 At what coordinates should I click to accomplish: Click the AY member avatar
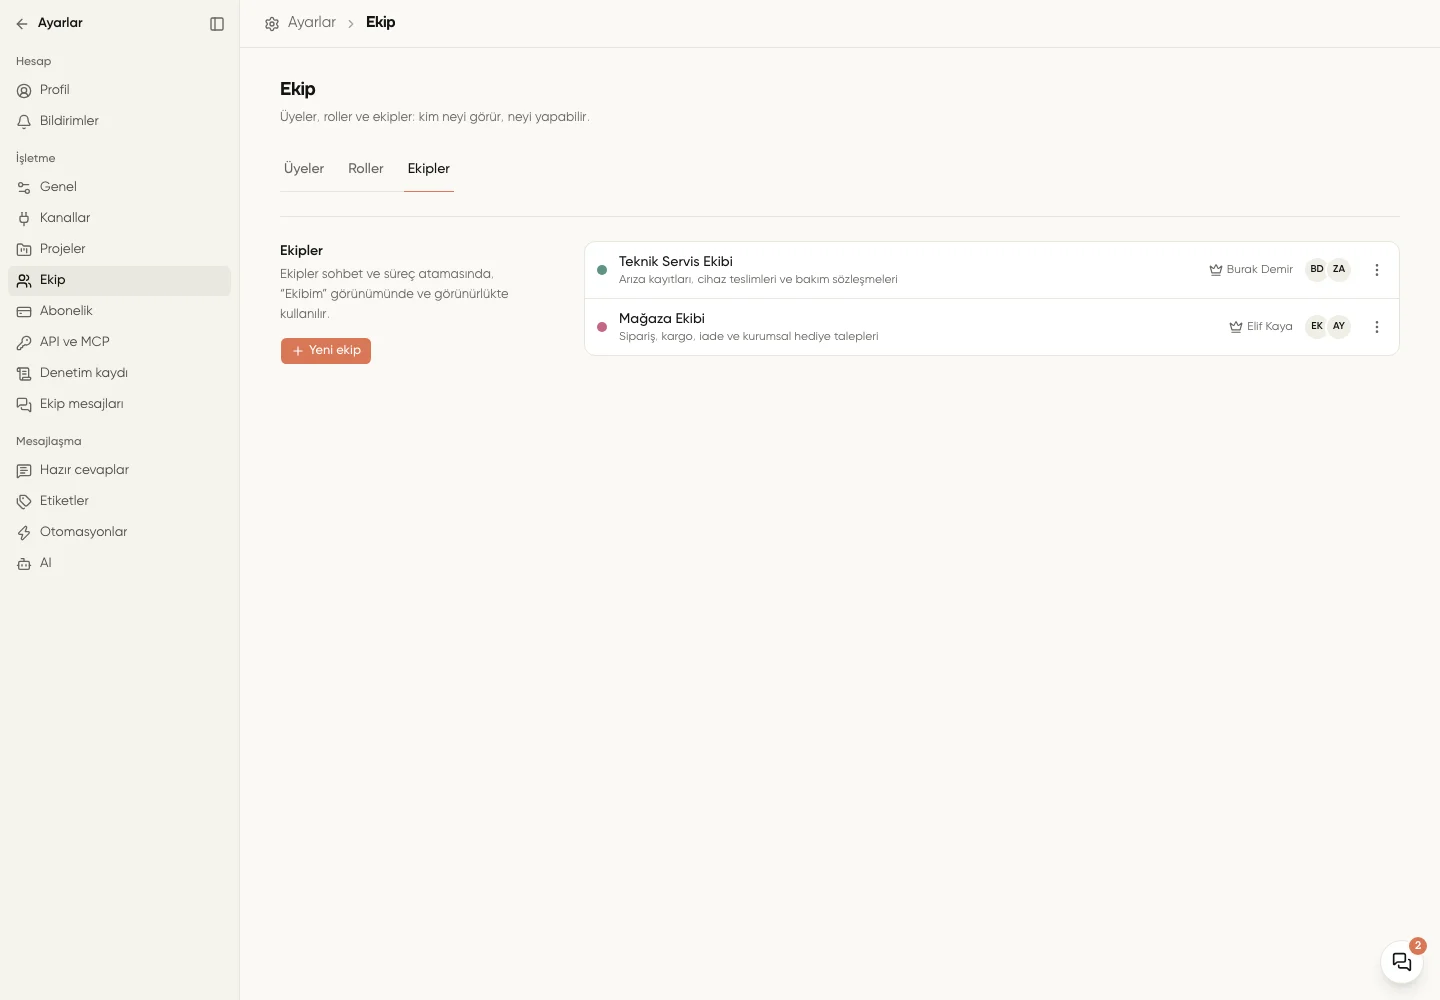(x=1339, y=326)
